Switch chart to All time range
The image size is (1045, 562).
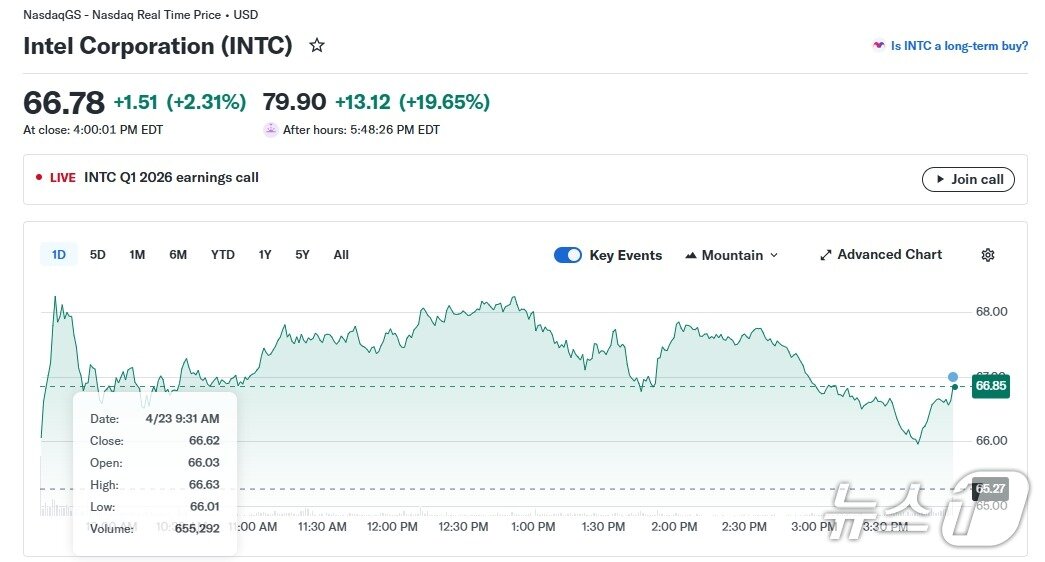(x=341, y=255)
